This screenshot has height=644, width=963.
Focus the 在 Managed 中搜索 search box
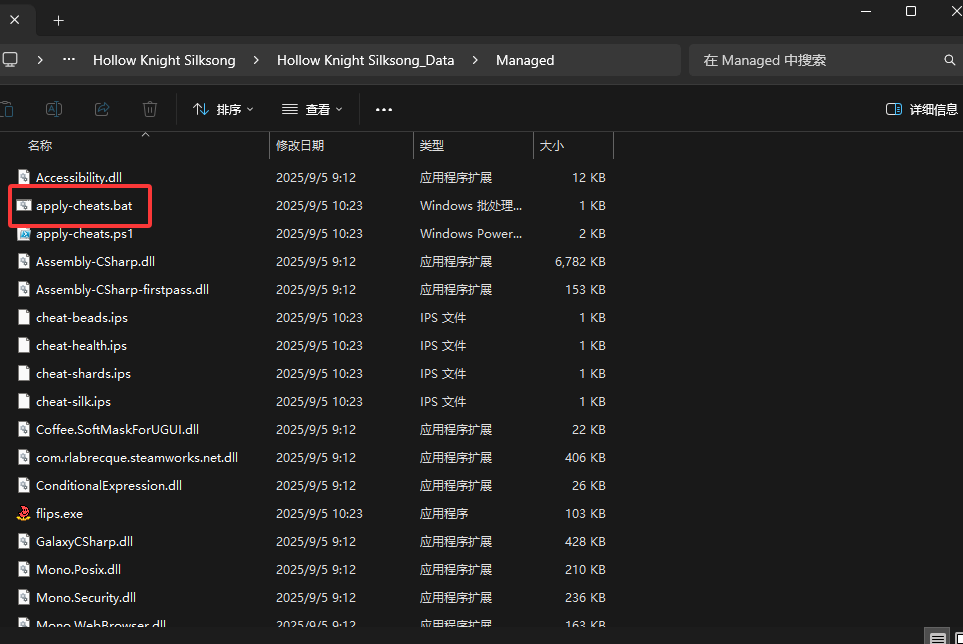[x=815, y=60]
